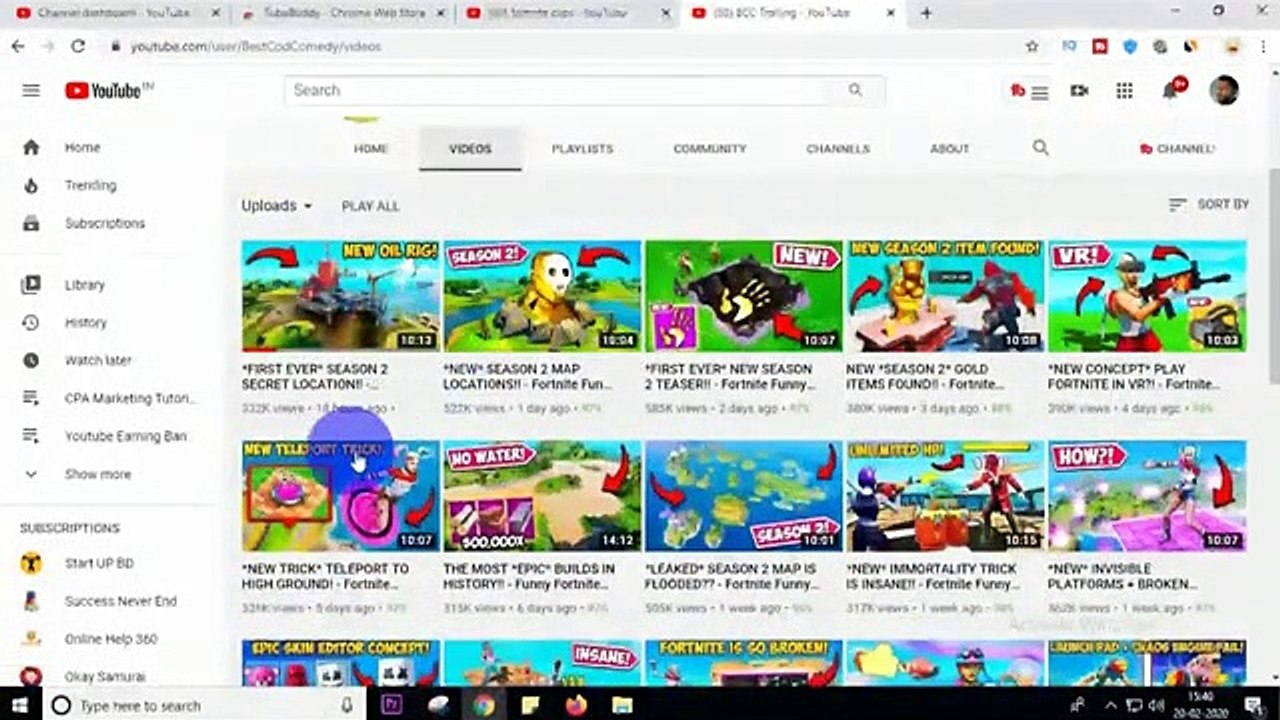This screenshot has height=720, width=1280.
Task: Click the browser address bar
Action: tap(560, 46)
